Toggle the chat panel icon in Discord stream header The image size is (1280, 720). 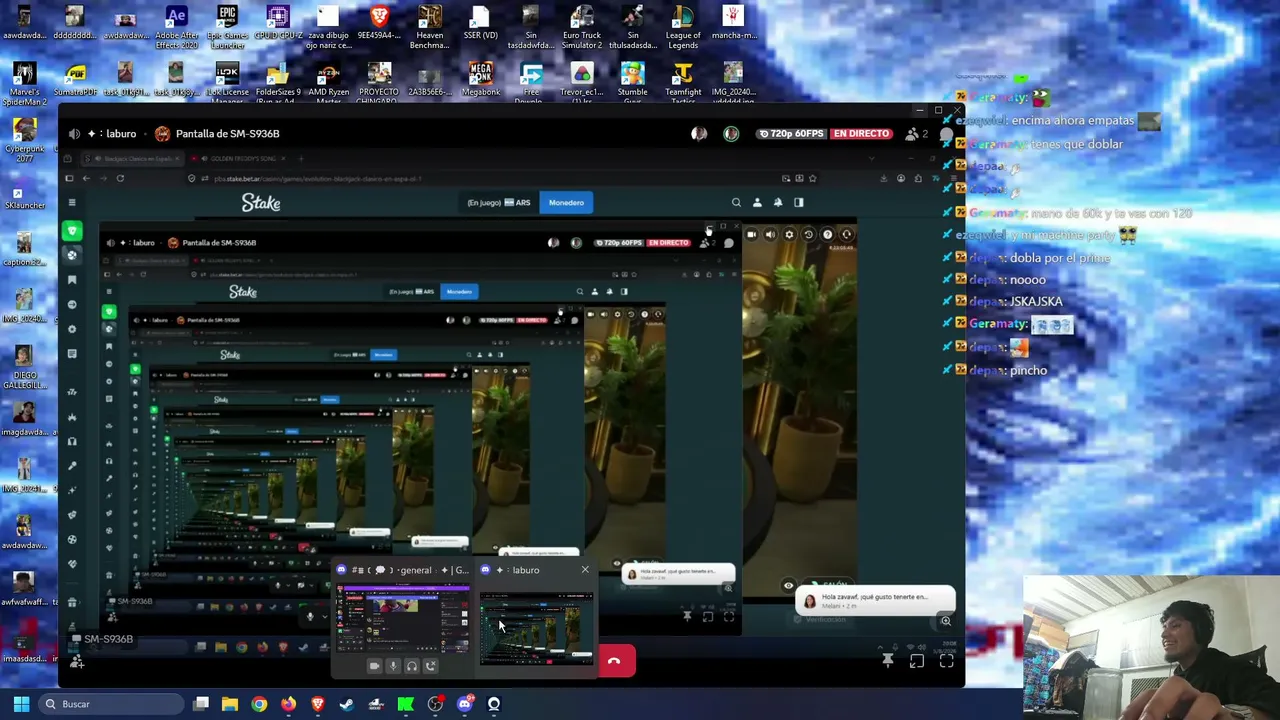(x=945, y=134)
